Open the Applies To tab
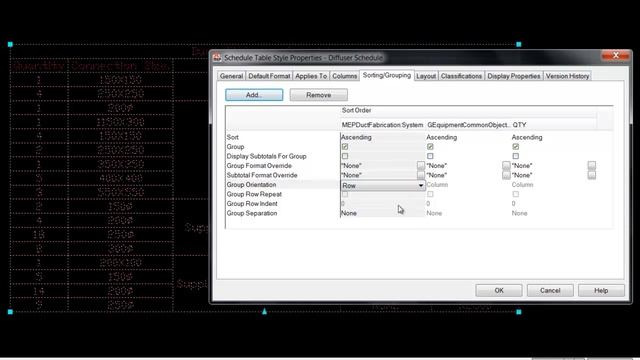640x360 pixels. pos(311,76)
